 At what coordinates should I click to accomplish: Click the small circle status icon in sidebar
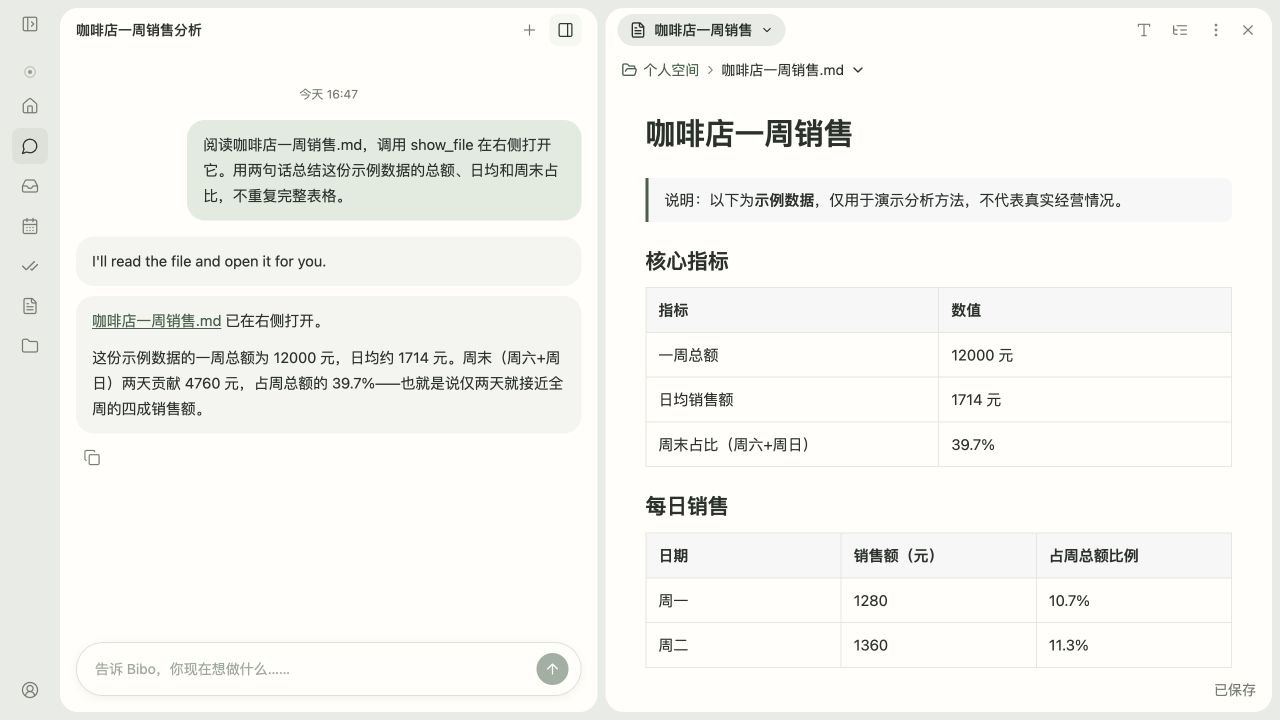30,72
